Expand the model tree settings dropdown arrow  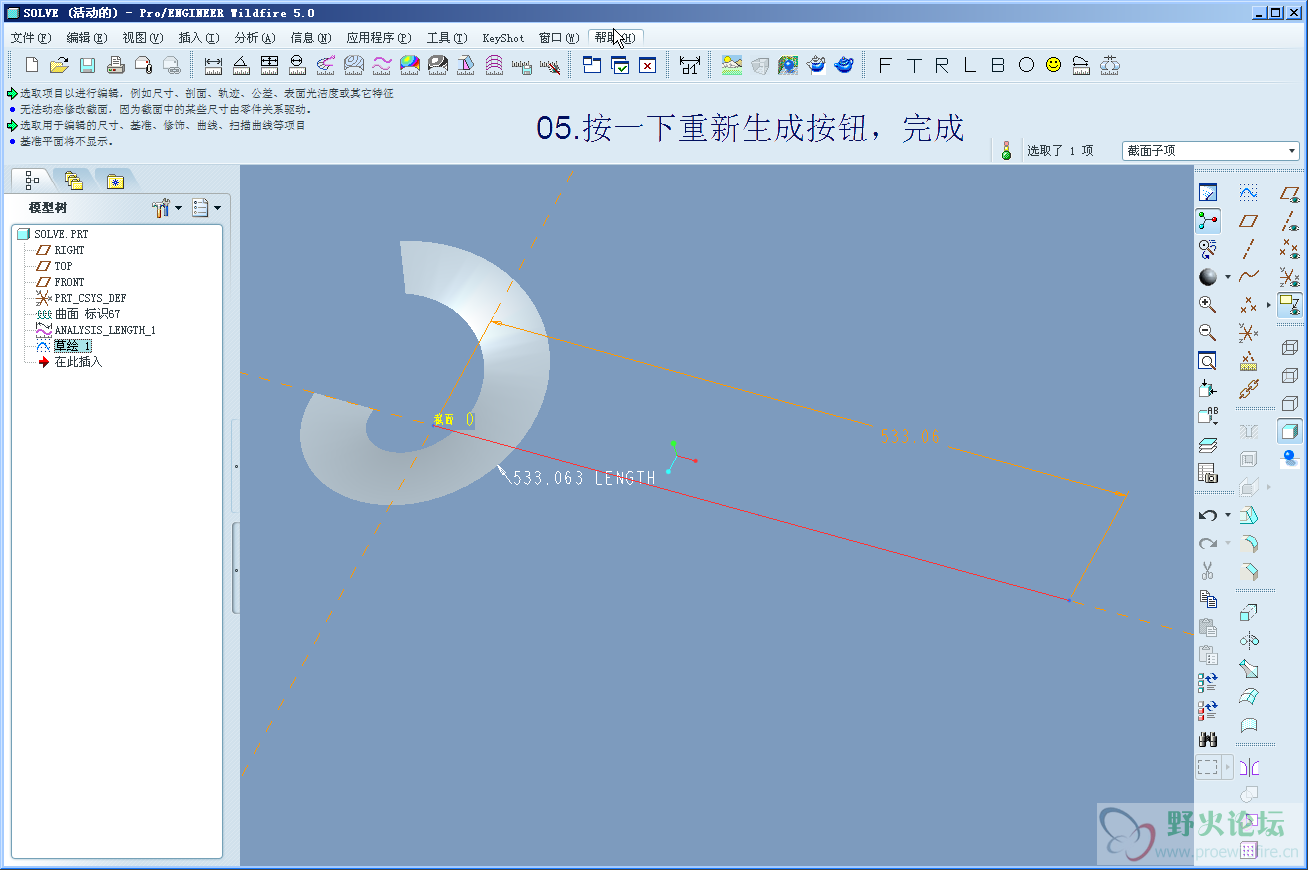click(x=178, y=208)
